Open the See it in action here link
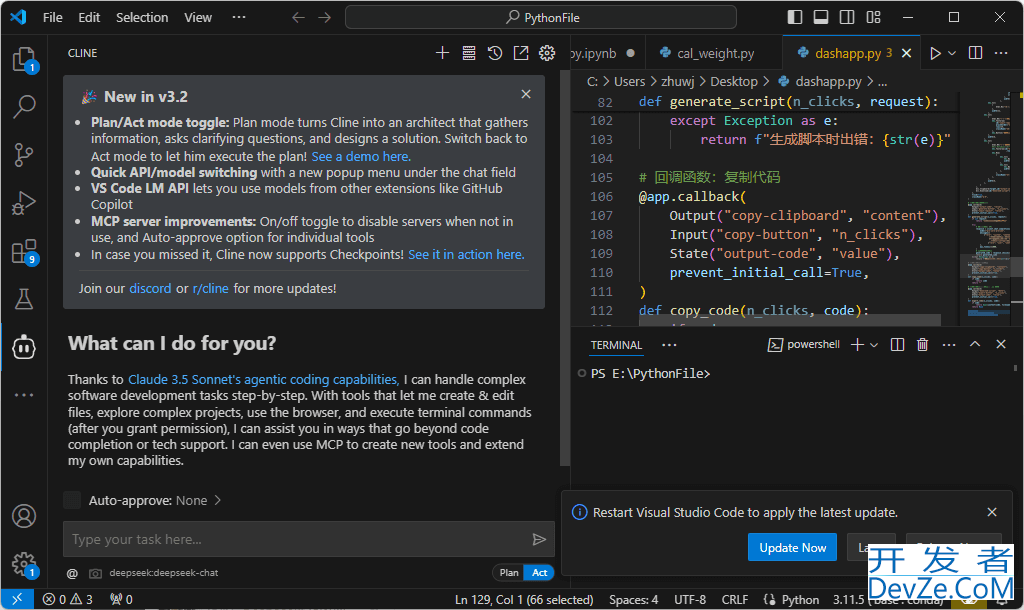Screen dimensions: 1024x610 tap(466, 255)
